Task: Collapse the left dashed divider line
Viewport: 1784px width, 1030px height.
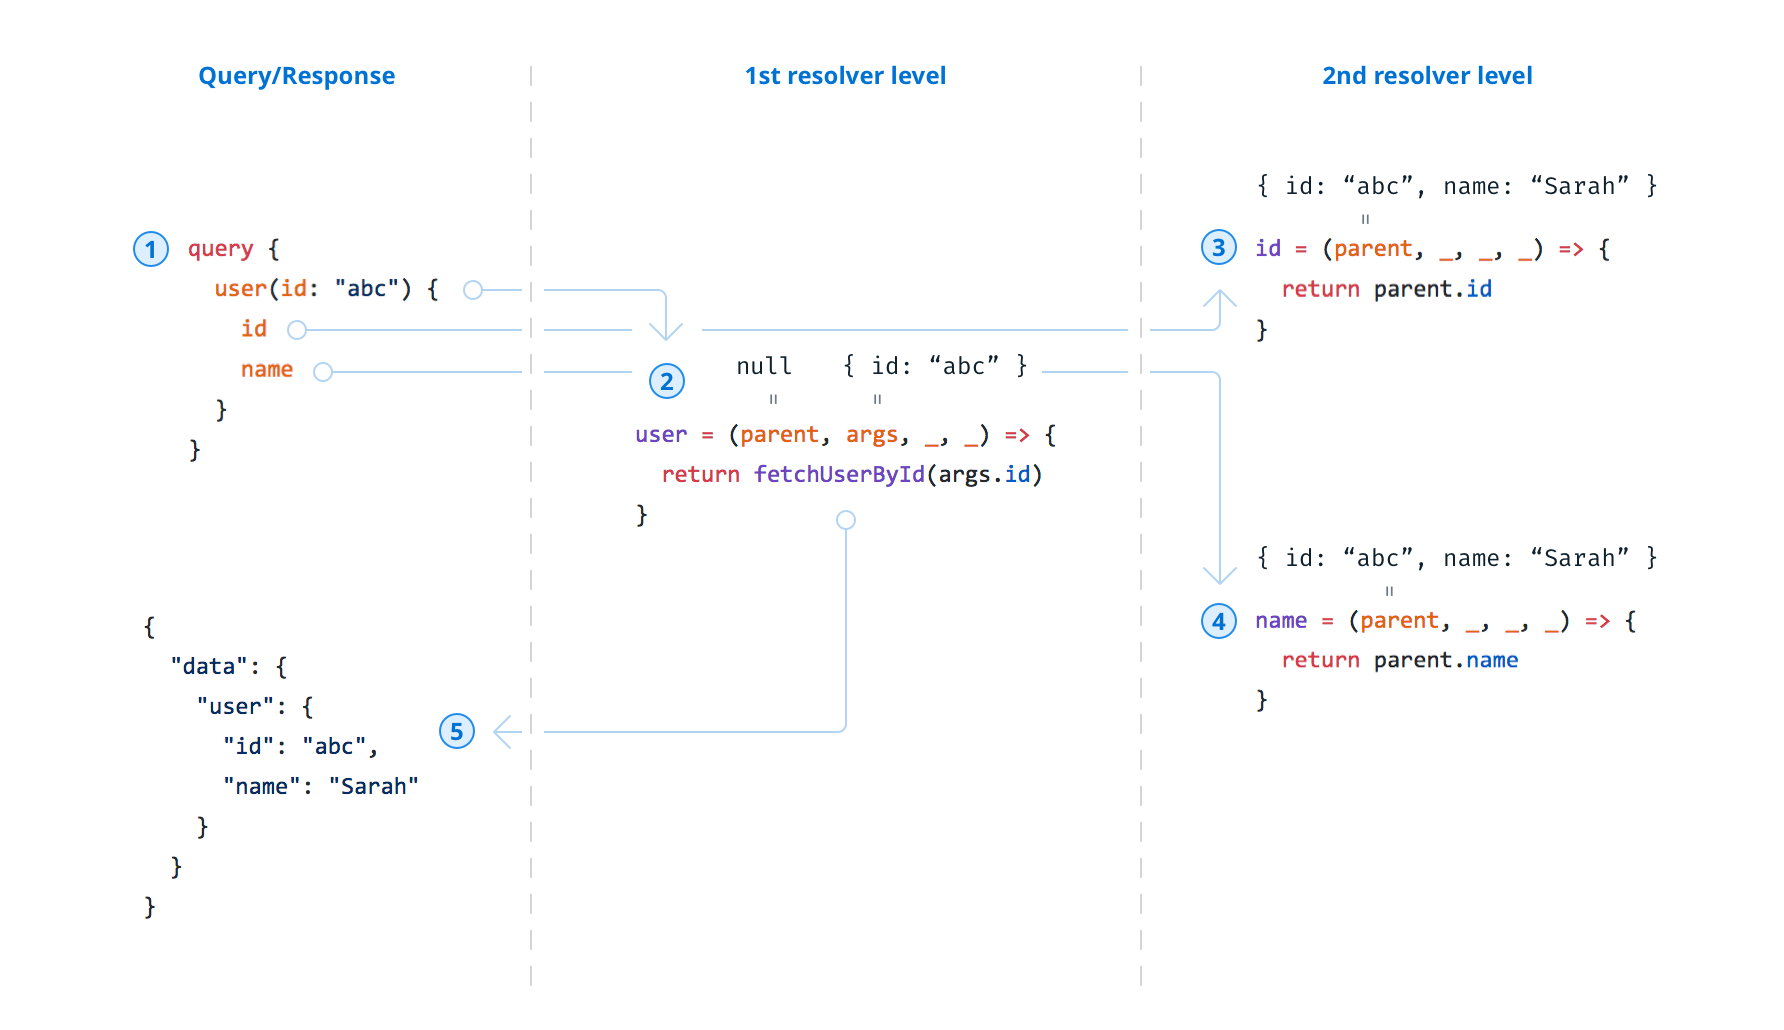Action: tap(530, 520)
